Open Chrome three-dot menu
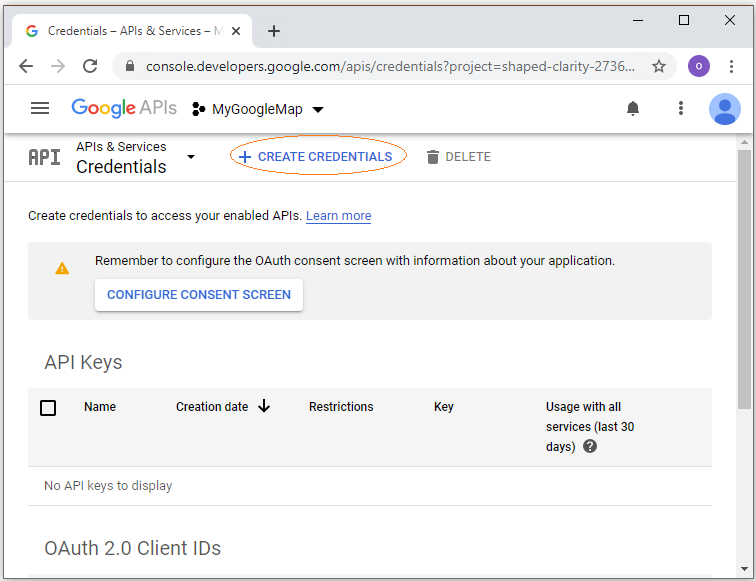This screenshot has height=581, width=756. [x=731, y=66]
